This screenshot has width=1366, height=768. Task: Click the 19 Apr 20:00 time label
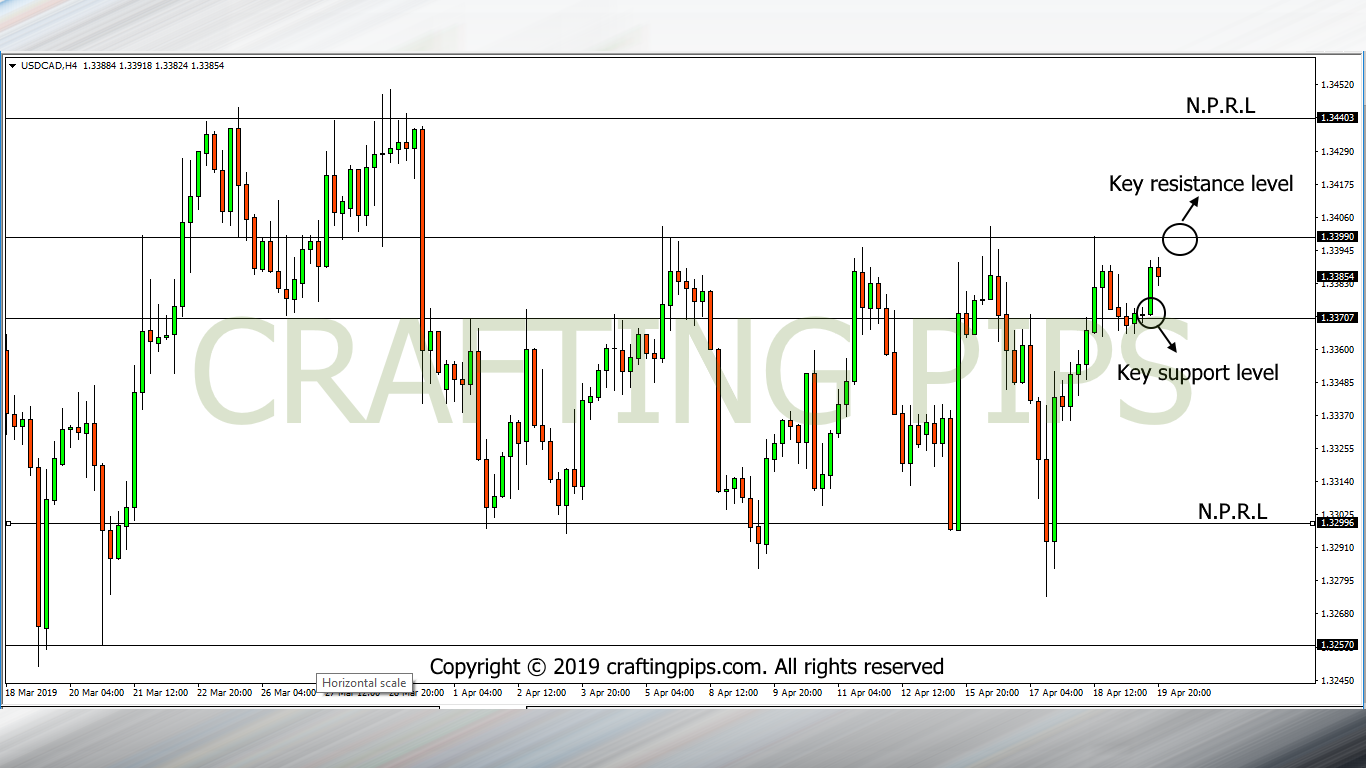[1184, 692]
